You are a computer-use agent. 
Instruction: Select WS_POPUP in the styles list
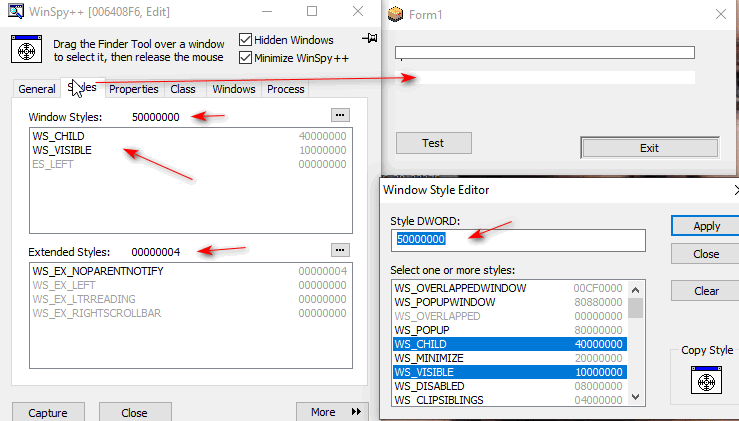[510, 328]
